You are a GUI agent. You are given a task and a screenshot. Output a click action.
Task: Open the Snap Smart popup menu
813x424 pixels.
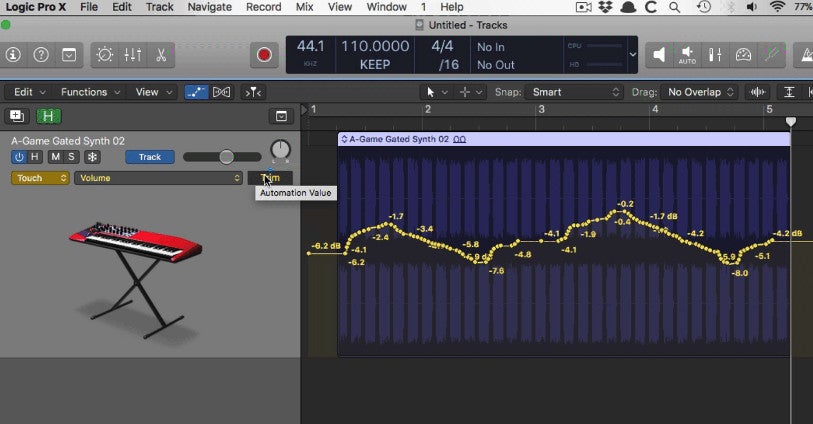(573, 92)
